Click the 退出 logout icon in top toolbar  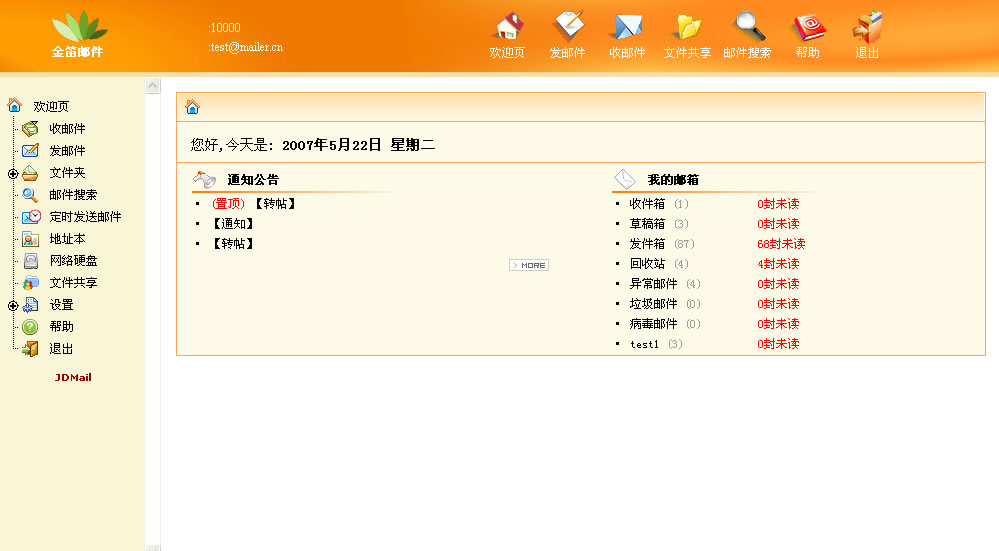click(867, 28)
